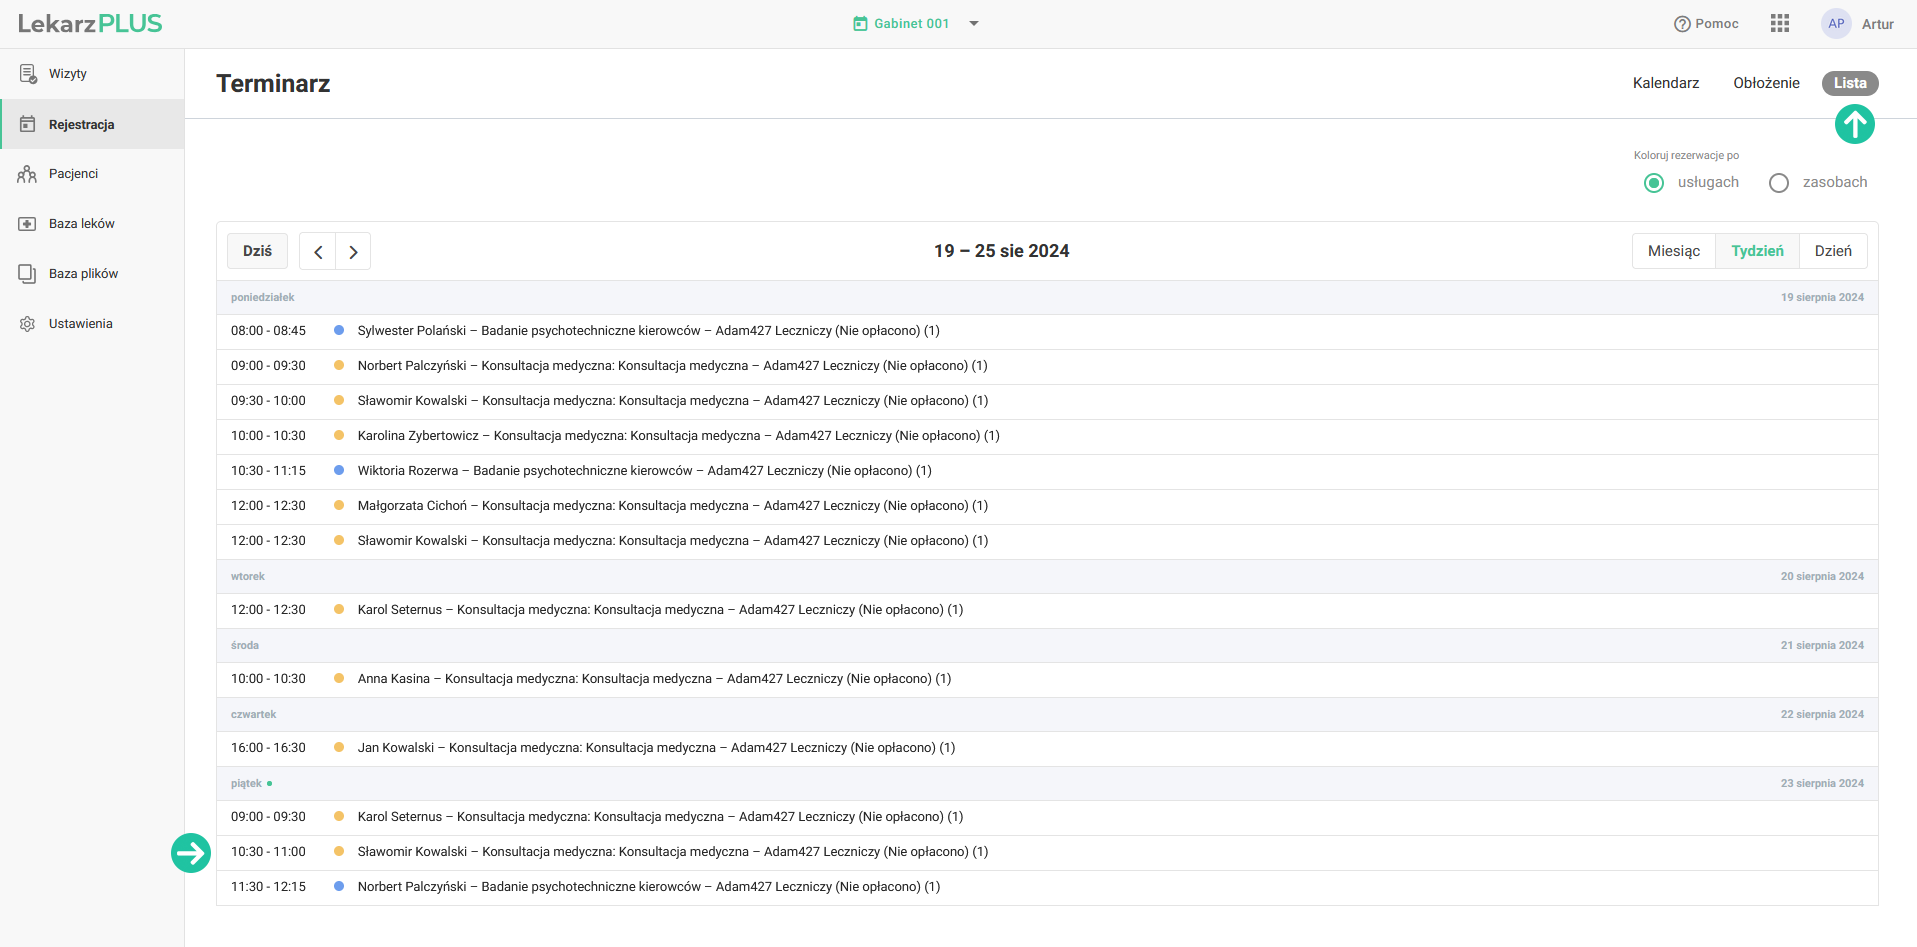1917x947 pixels.
Task: Click the AP user avatar
Action: (1836, 24)
